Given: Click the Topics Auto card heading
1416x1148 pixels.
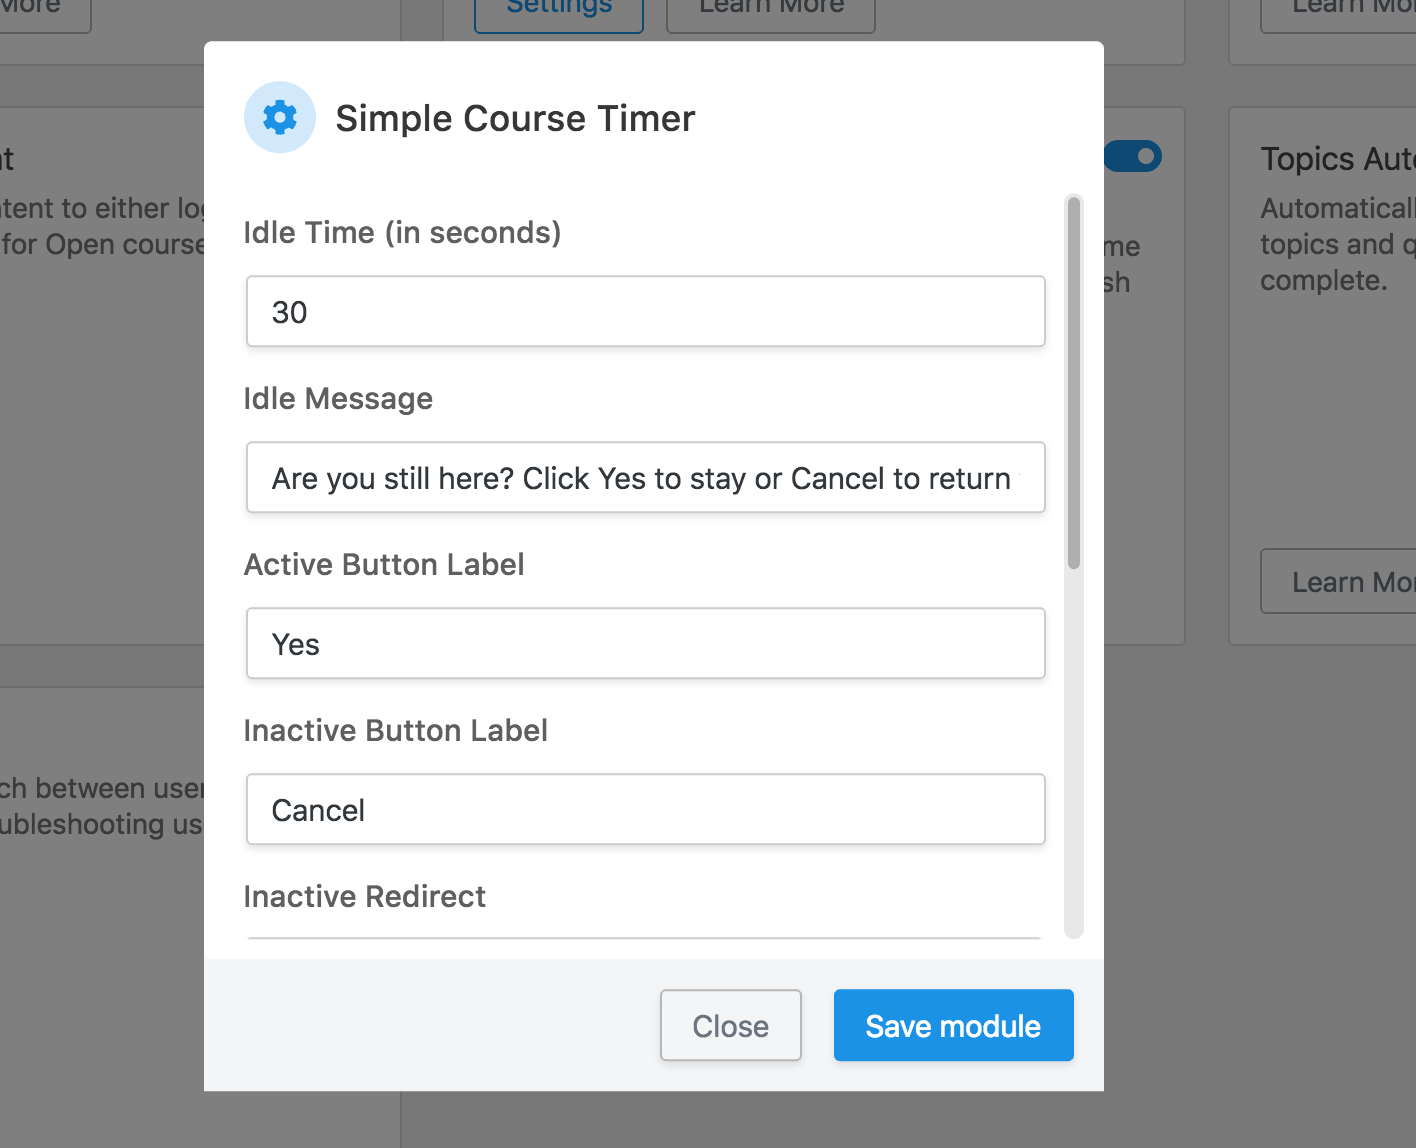Looking at the screenshot, I should [1336, 159].
